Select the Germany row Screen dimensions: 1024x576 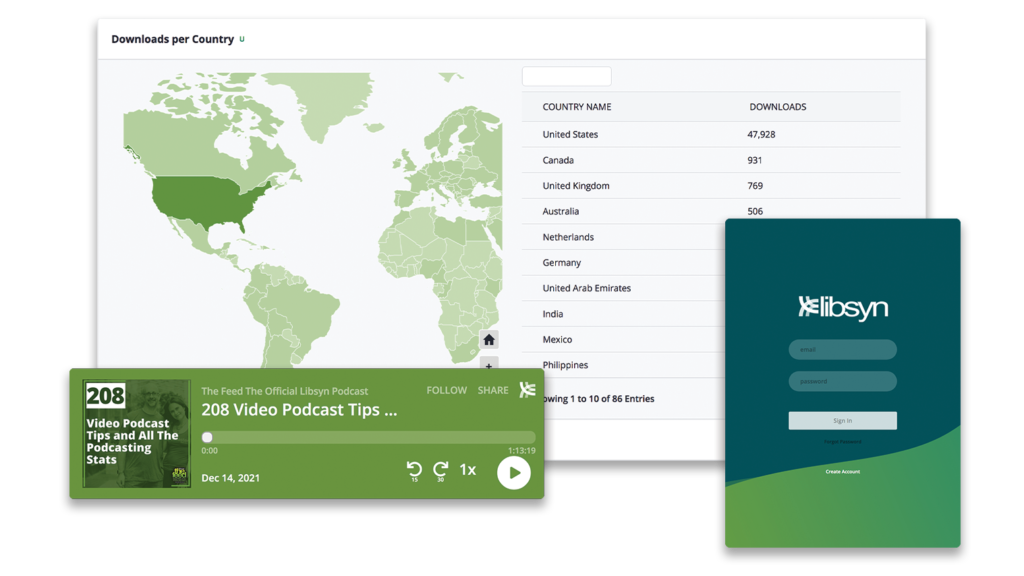pos(623,263)
